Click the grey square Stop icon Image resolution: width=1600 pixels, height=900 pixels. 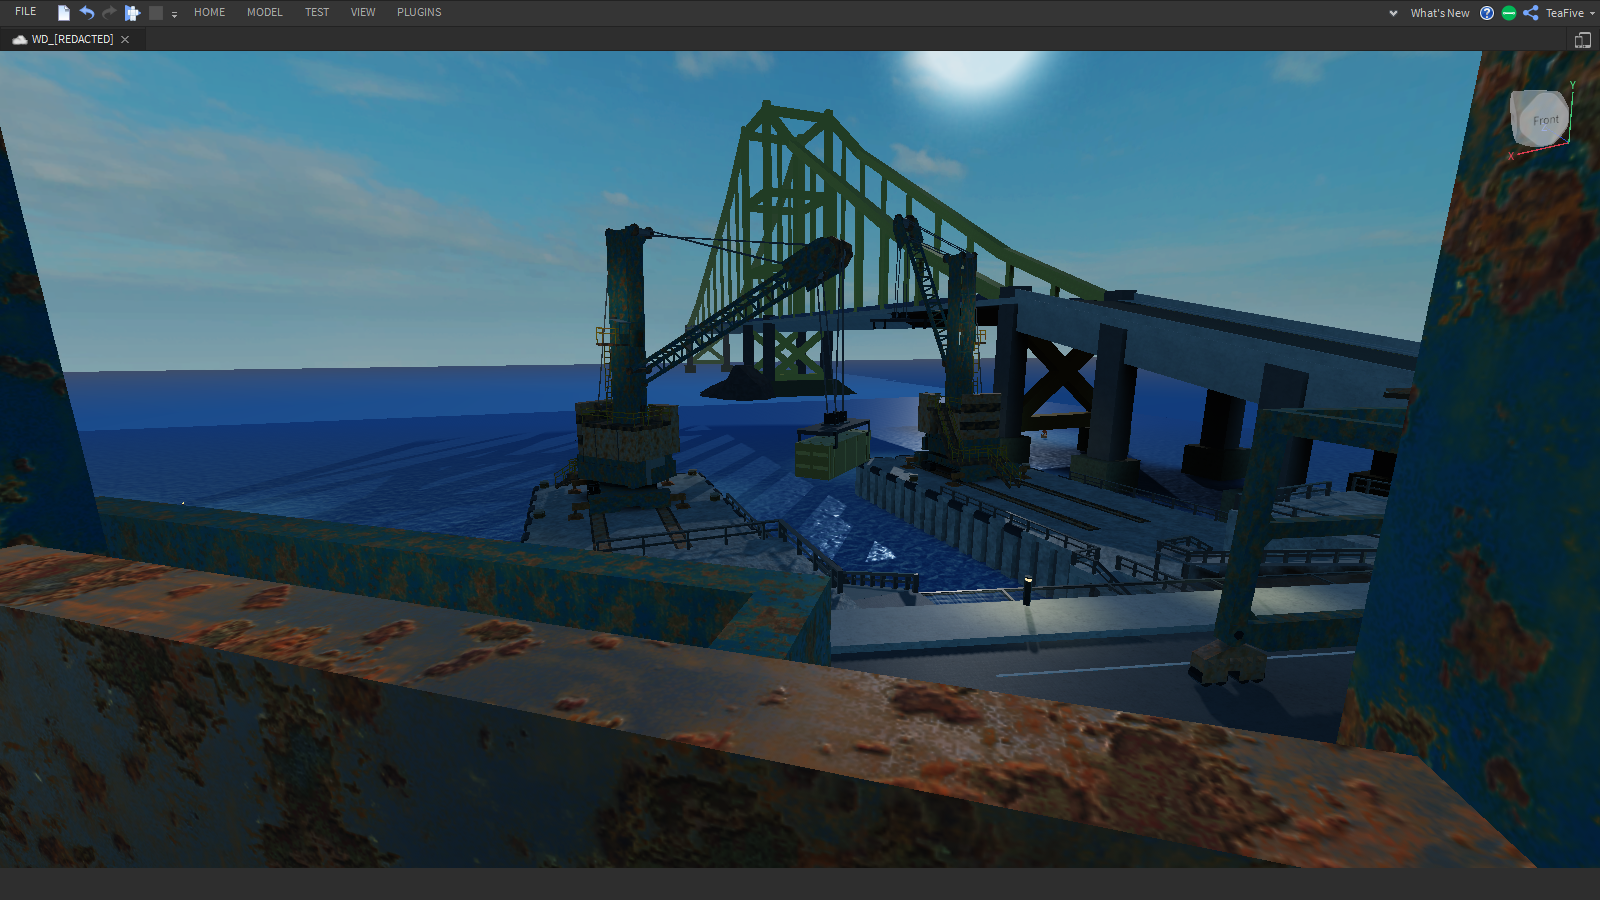pyautogui.click(x=155, y=13)
